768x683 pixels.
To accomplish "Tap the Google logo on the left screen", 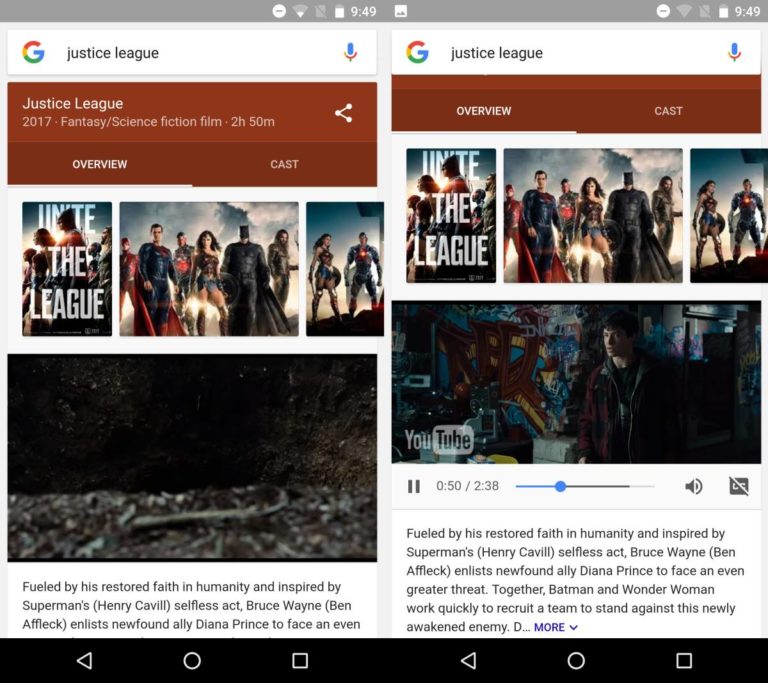I will pos(33,52).
